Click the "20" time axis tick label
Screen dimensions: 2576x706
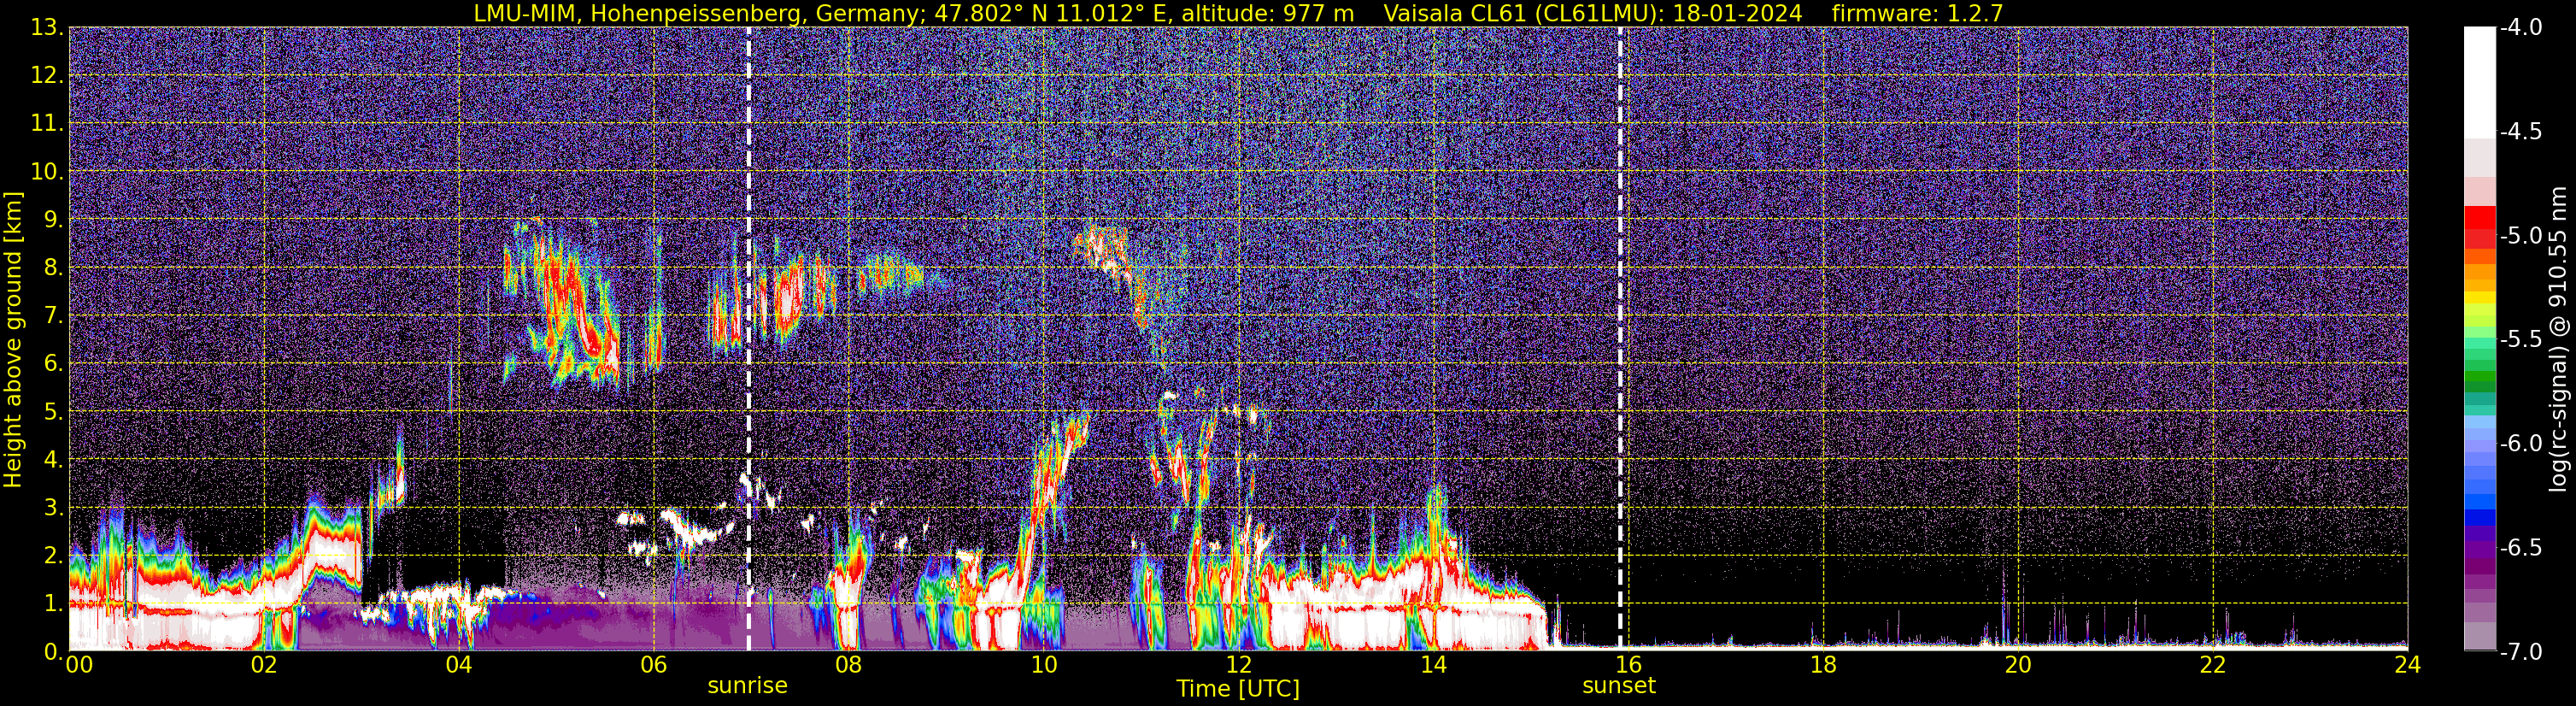[2018, 666]
